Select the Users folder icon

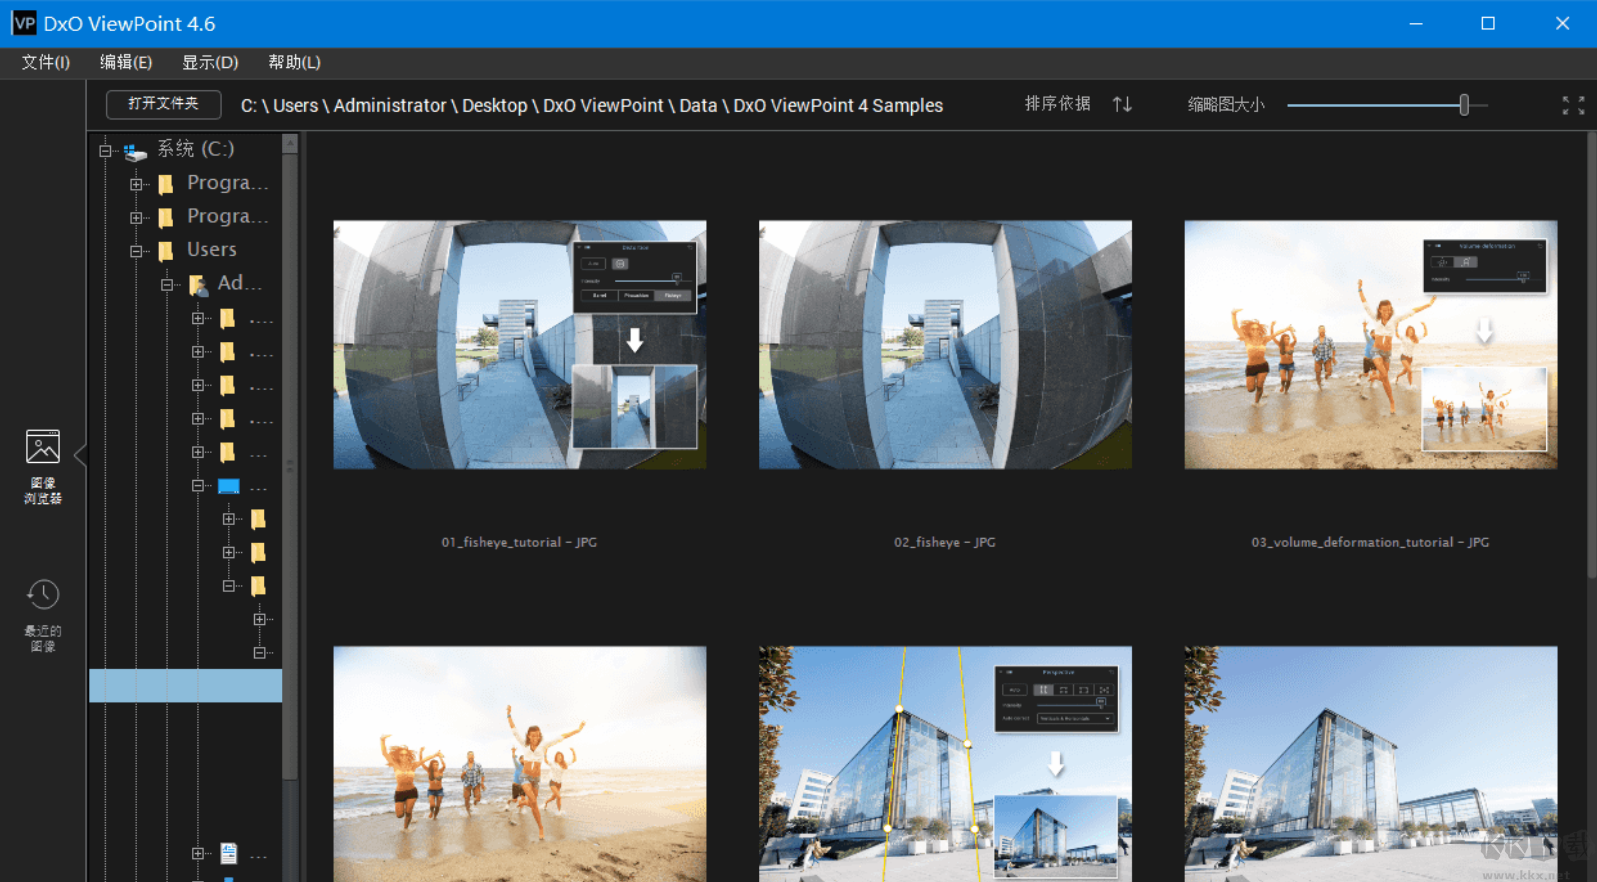click(x=166, y=250)
